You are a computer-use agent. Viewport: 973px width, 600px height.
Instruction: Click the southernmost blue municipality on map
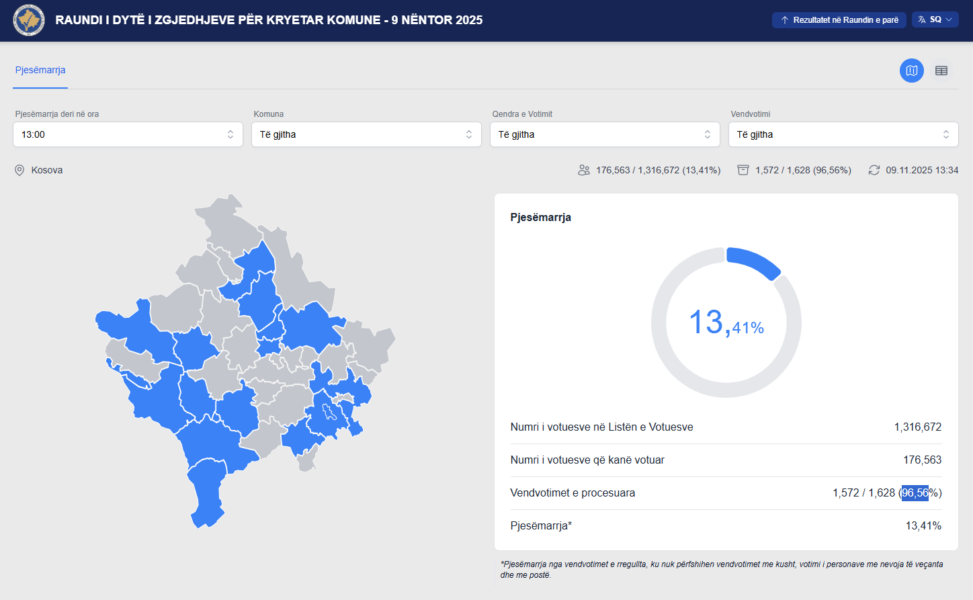coord(208,500)
